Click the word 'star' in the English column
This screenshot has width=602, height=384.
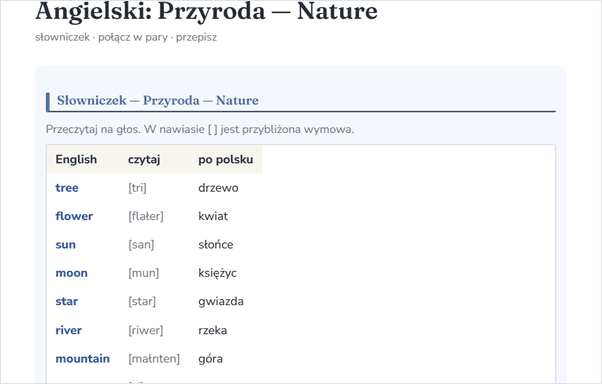click(x=67, y=301)
